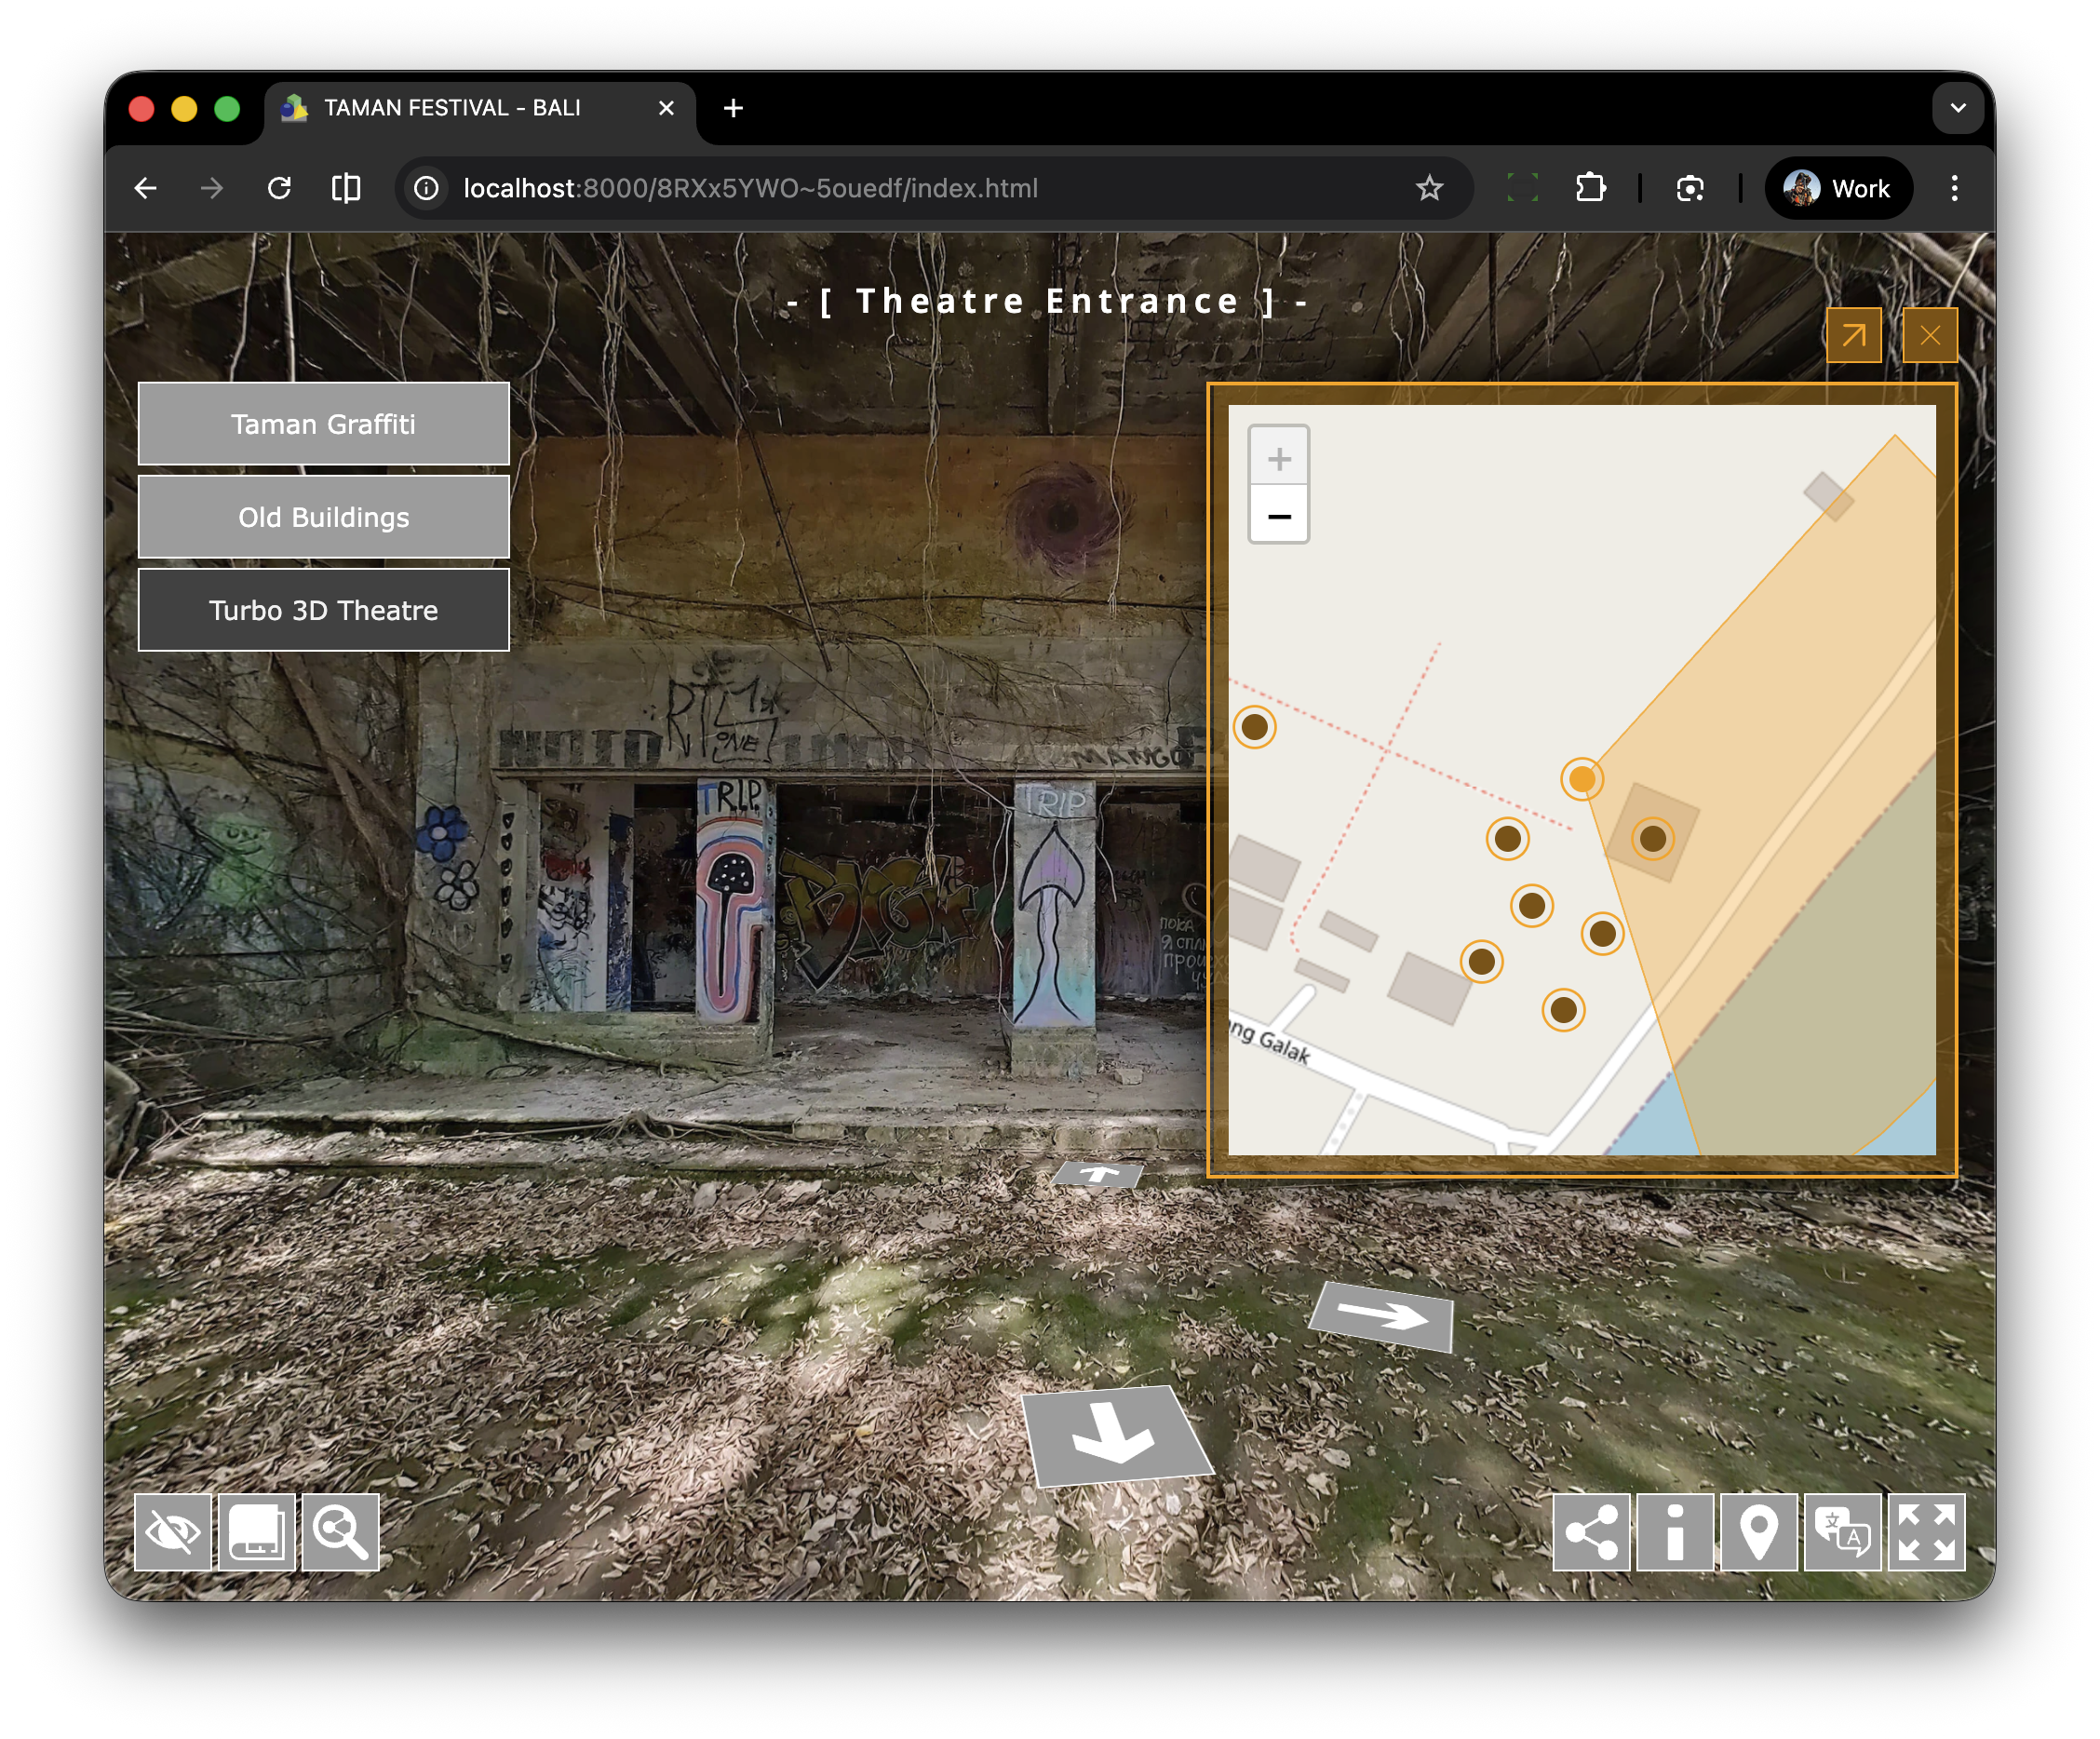Click the large down arrow hotspot
Screen dimensions: 2100x1739
click(1114, 1435)
